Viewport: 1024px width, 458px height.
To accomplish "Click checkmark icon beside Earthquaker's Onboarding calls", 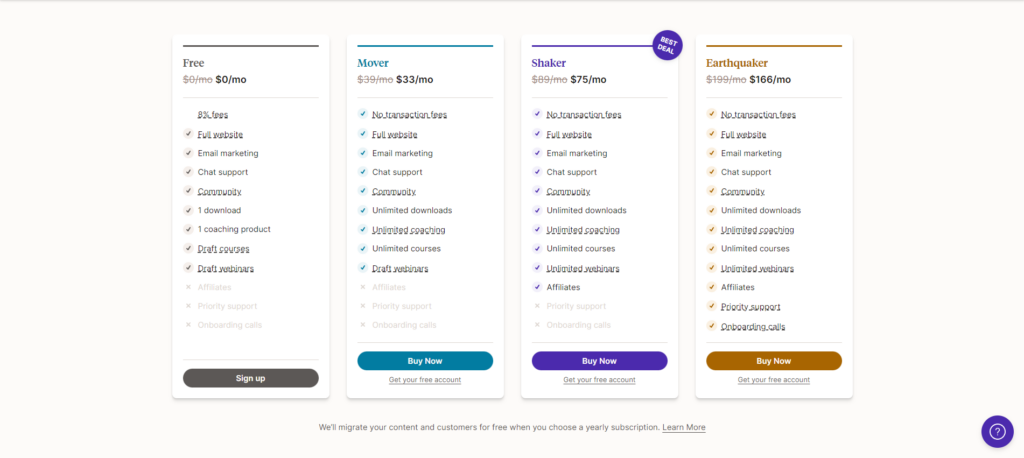I will (x=711, y=325).
